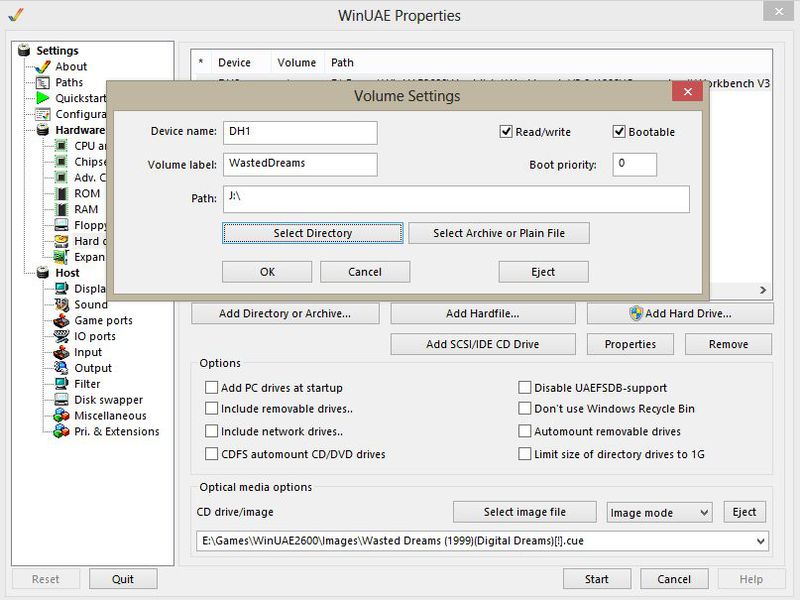Click the Disk swapper icon
The width and height of the screenshot is (800, 600).
61,399
